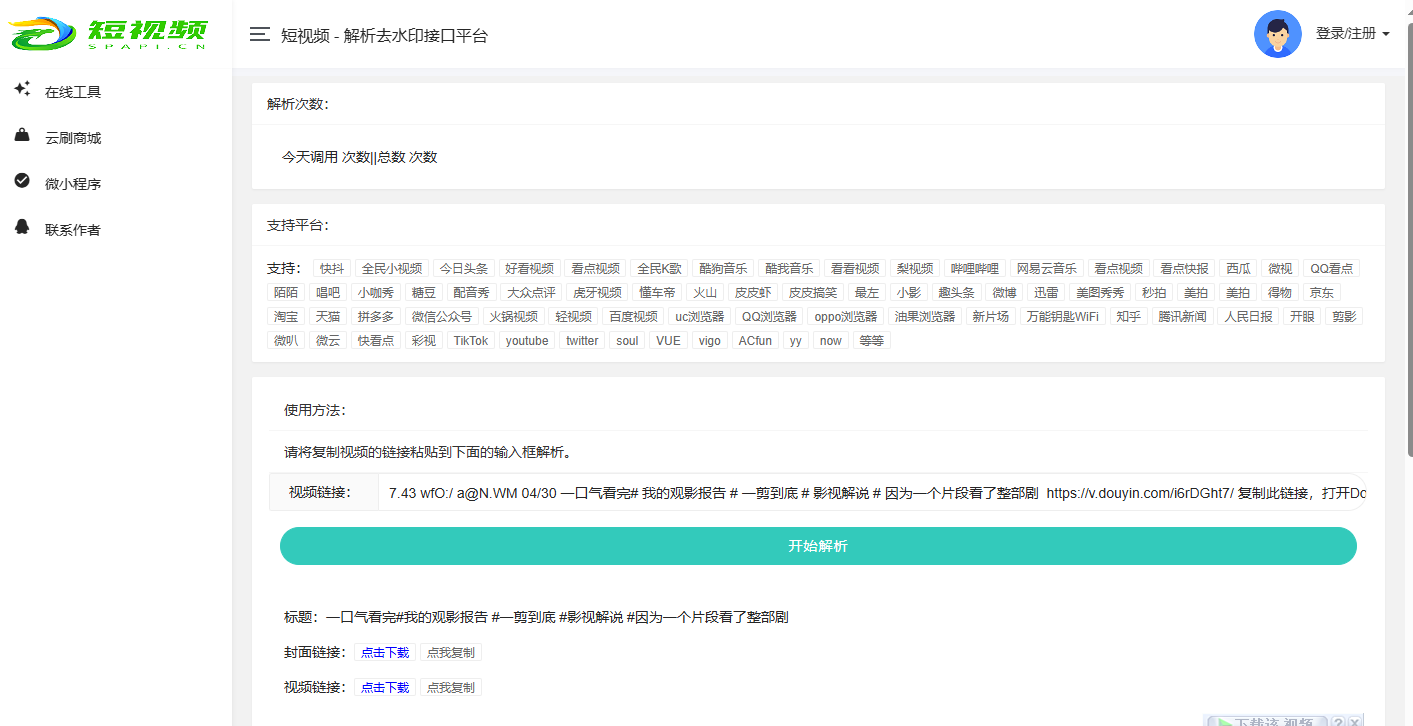Click the 微博 platform tag
This screenshot has width=1413, height=726.
click(1004, 293)
